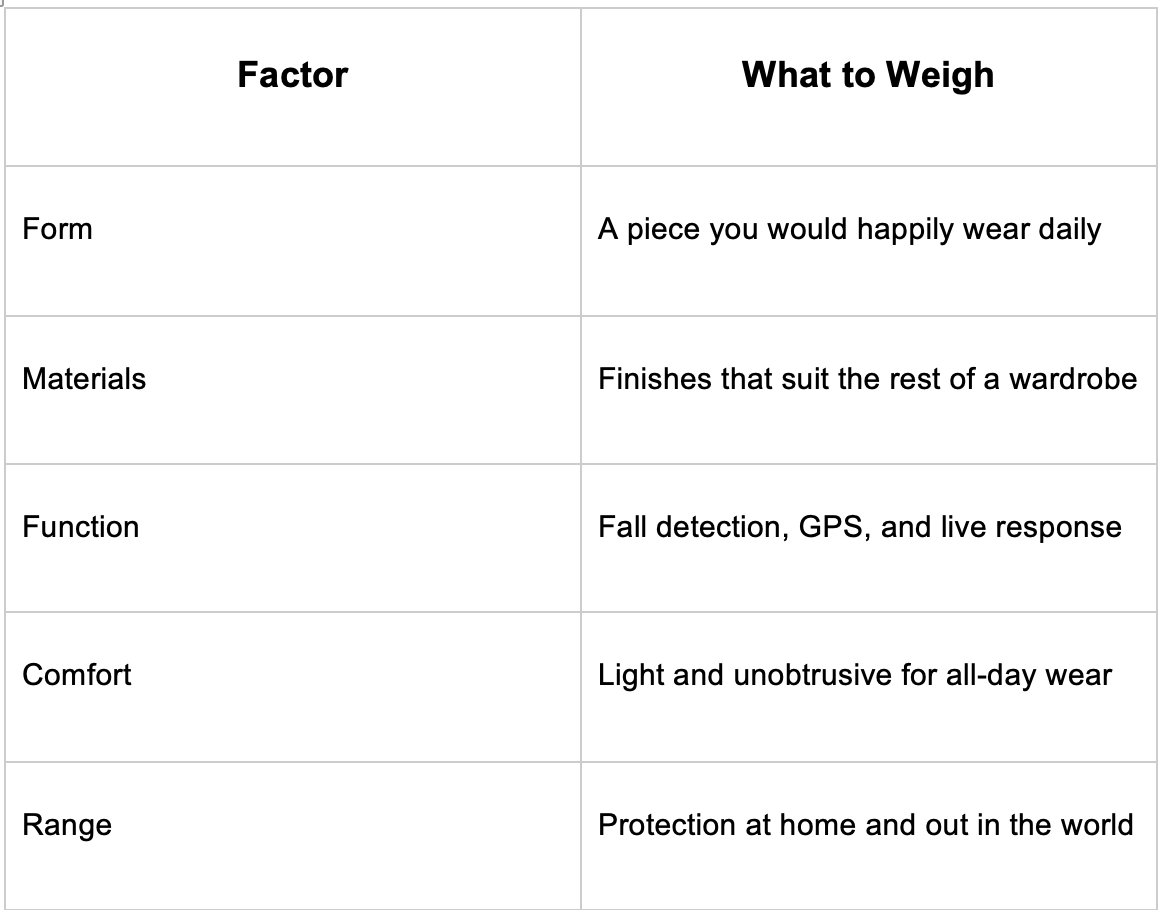Click 'Fall detection, GPS, and live response'
Screen dimensions: 1162x910
[860, 528]
